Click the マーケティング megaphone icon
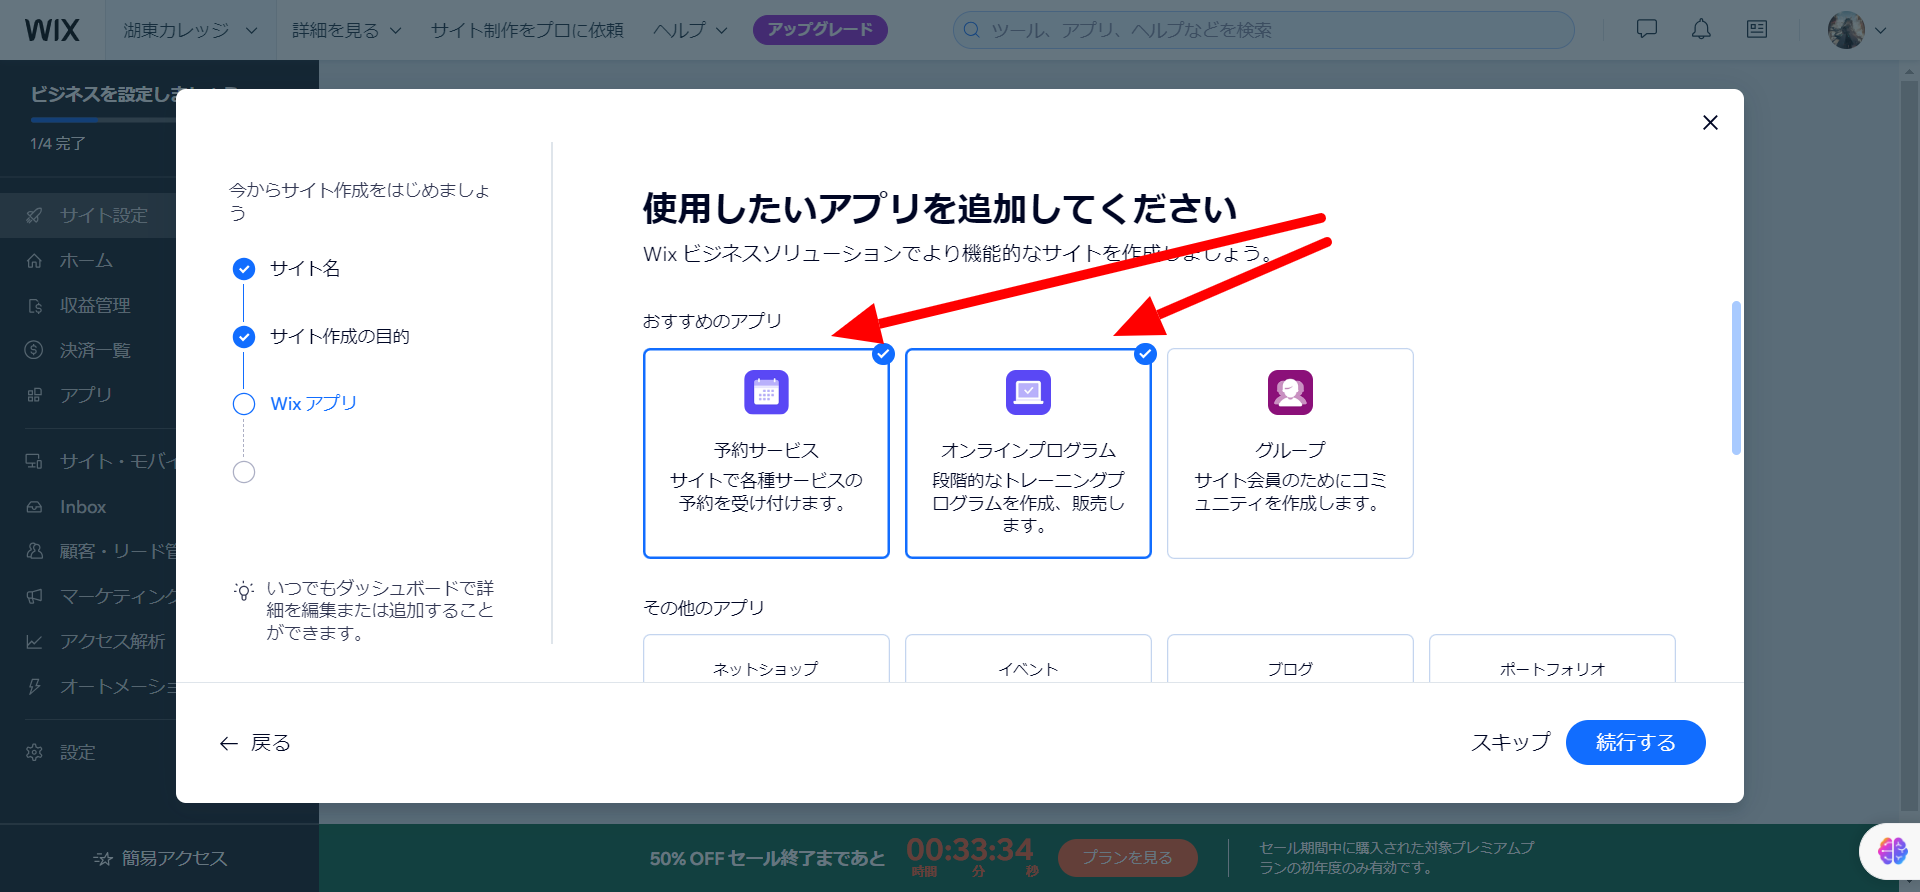The width and height of the screenshot is (1920, 892). pos(35,596)
